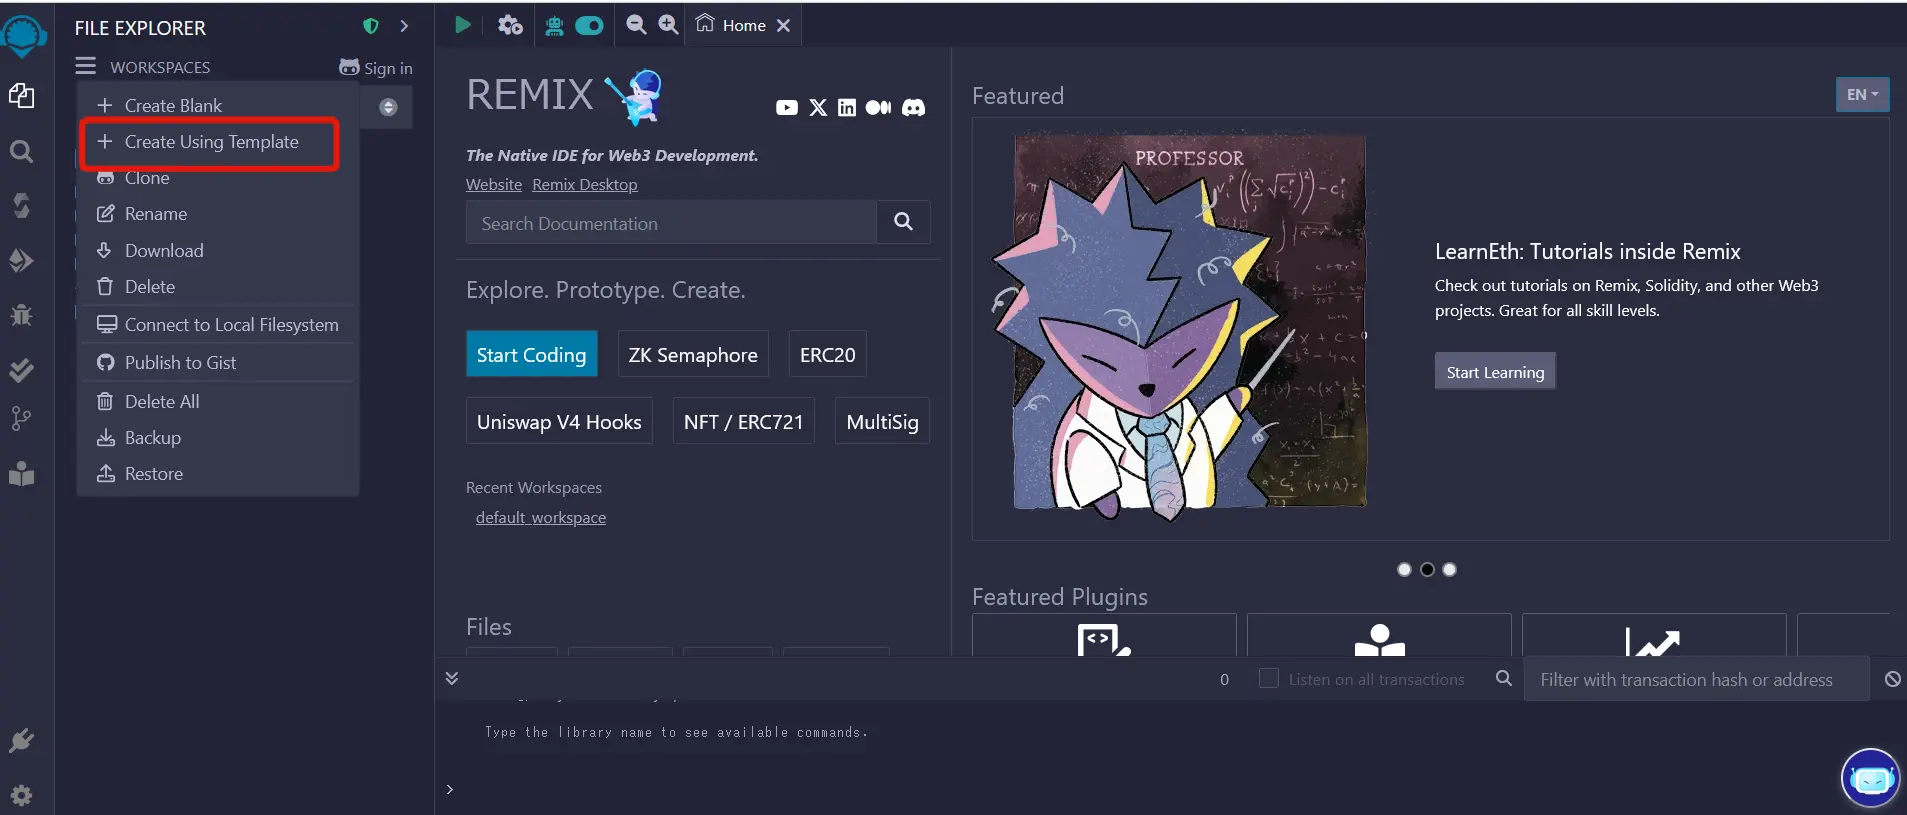Screen dimensions: 1907x815
Task: Collapse the terminal with double chevron
Action: pyautogui.click(x=452, y=678)
